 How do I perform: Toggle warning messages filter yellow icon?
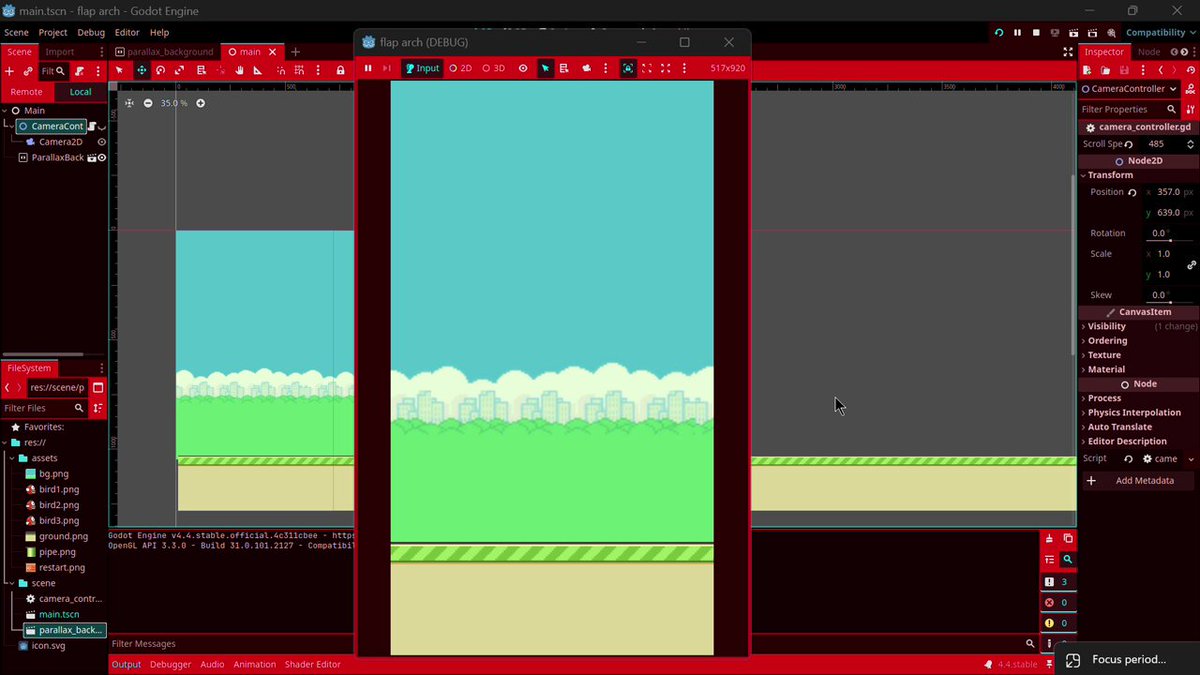click(1057, 623)
